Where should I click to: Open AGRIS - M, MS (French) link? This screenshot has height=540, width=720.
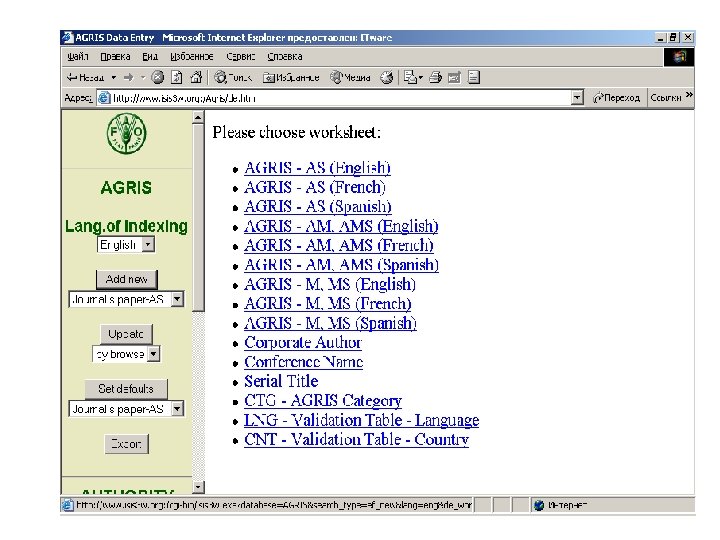(327, 304)
